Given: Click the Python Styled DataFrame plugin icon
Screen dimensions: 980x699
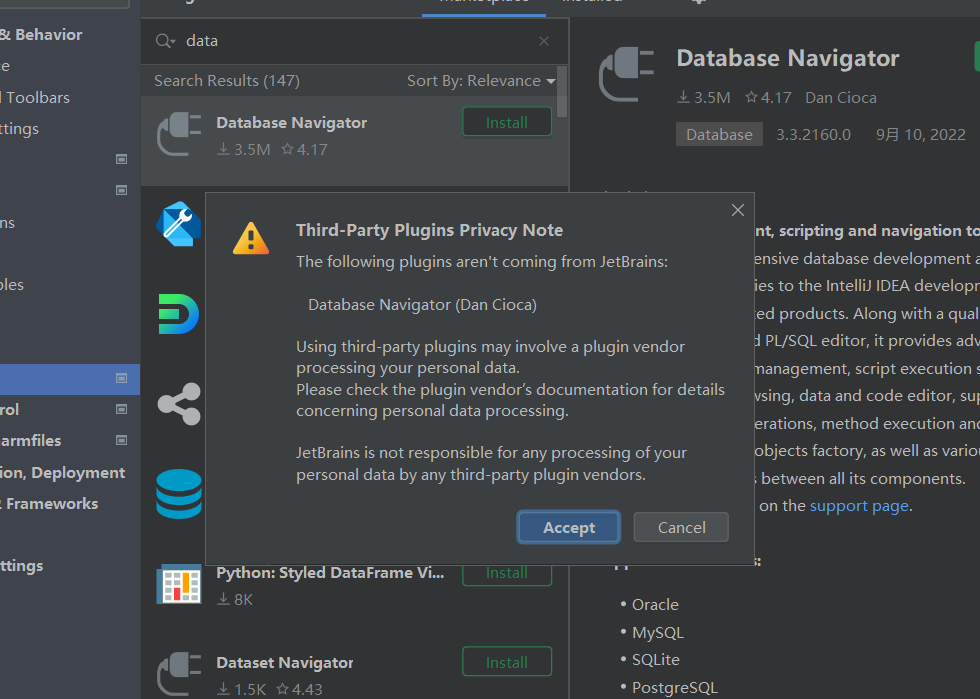Looking at the screenshot, I should tap(180, 584).
